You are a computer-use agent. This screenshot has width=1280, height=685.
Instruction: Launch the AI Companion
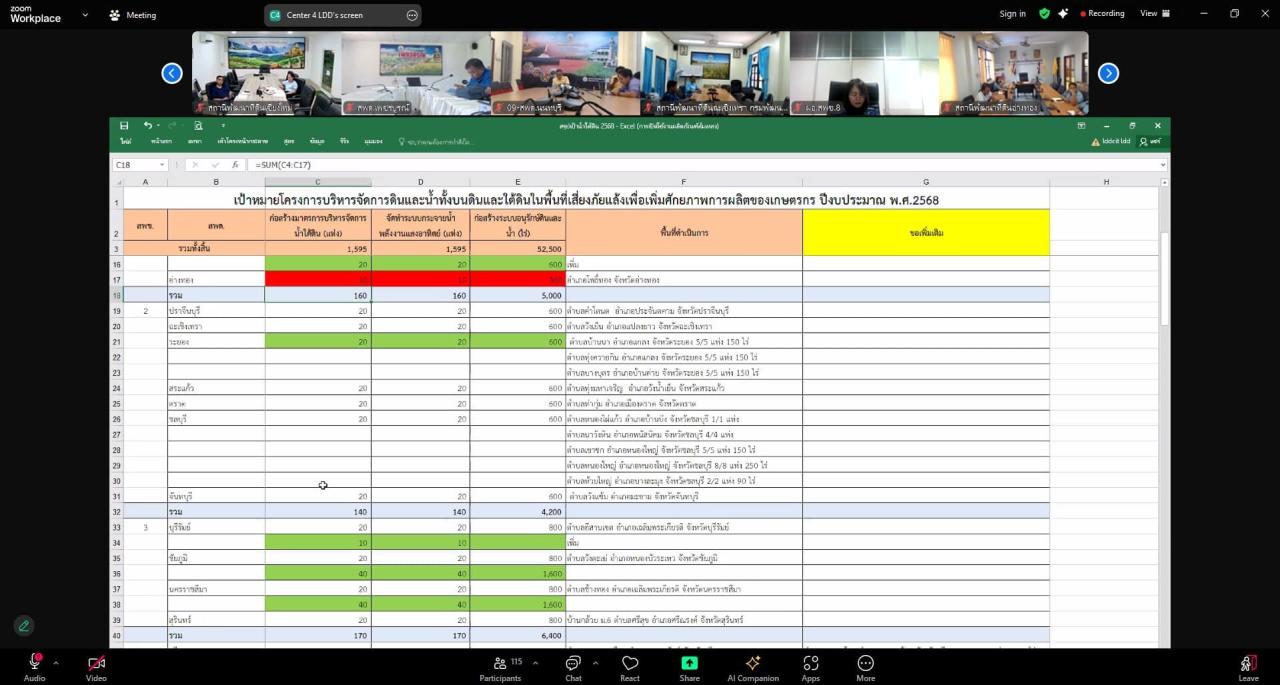[753, 664]
